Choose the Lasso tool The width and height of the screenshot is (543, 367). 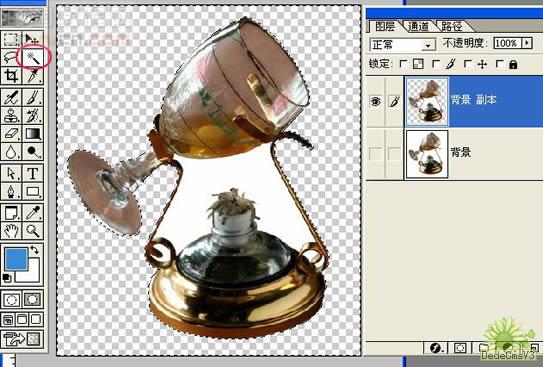(x=11, y=57)
